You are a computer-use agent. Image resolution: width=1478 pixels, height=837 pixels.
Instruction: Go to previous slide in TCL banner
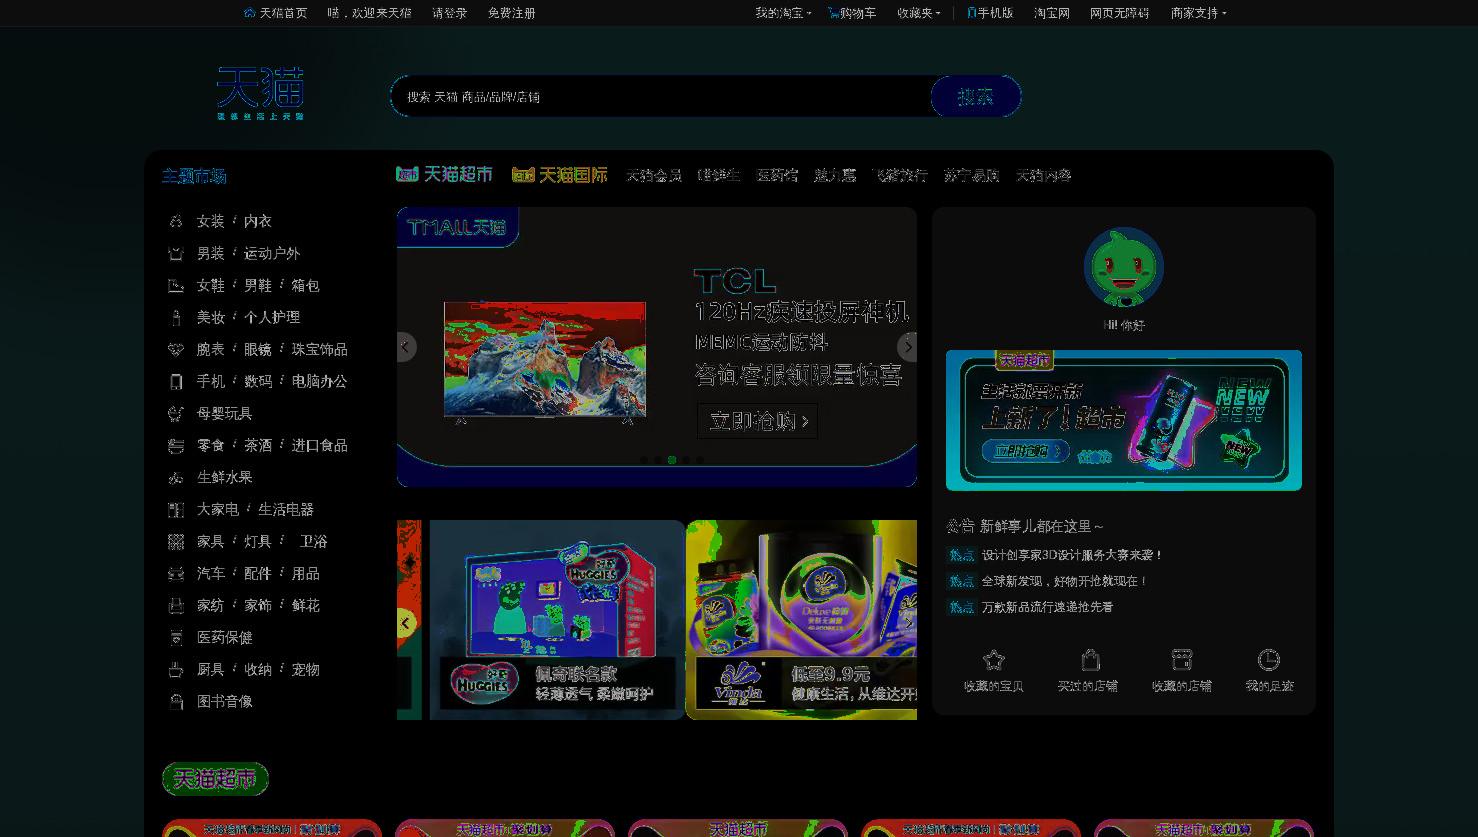pyautogui.click(x=405, y=347)
